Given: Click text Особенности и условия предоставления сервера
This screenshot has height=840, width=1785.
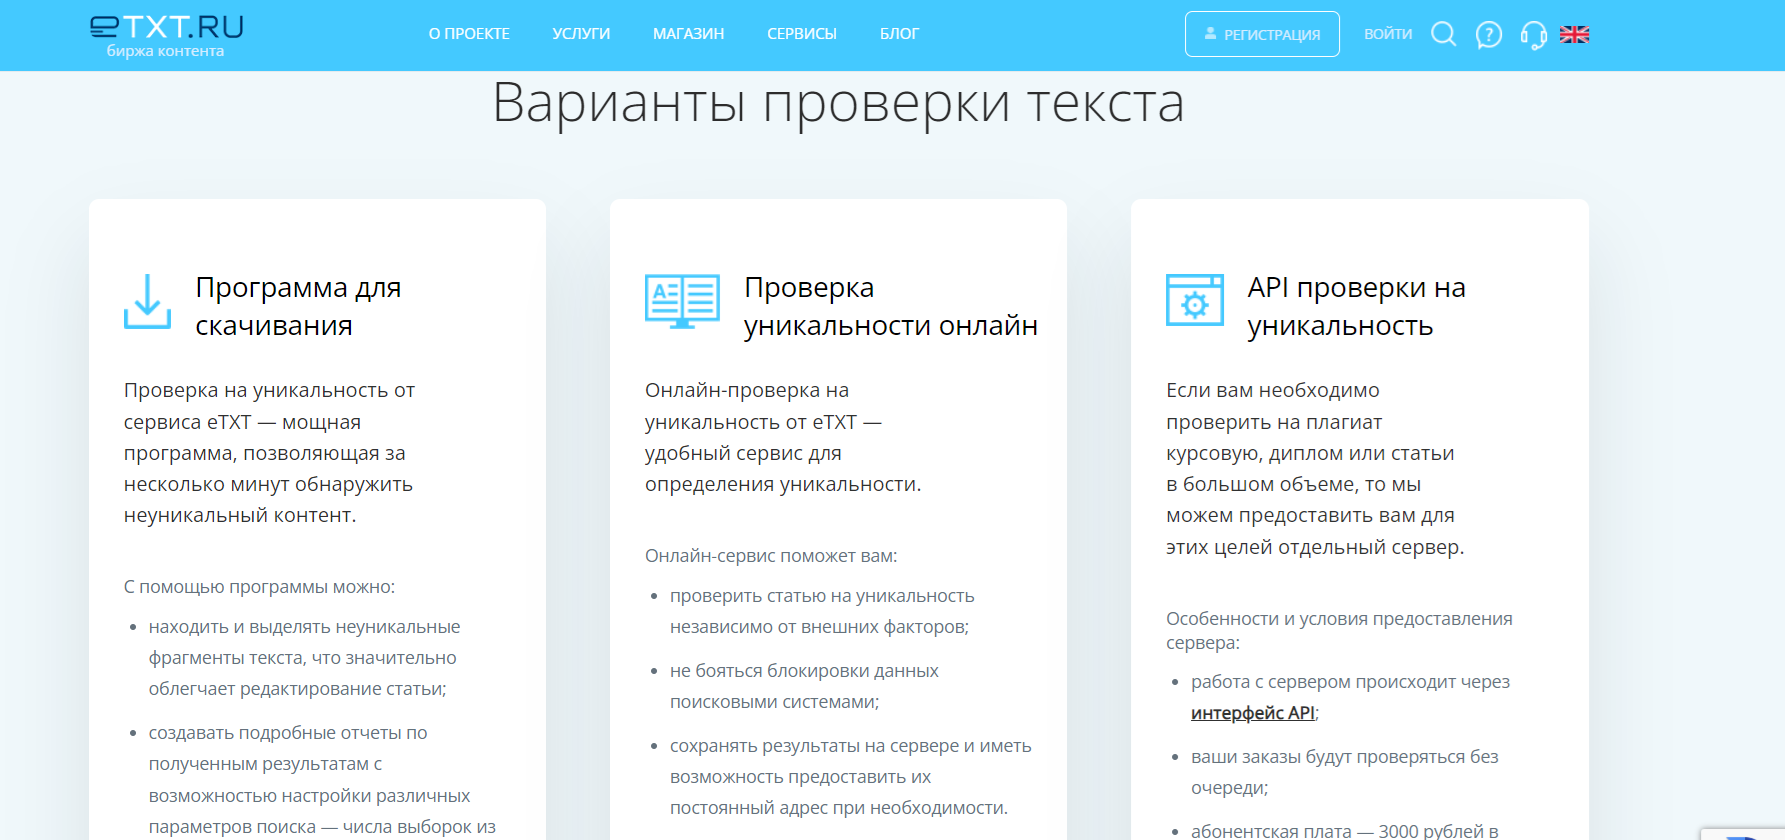Looking at the screenshot, I should pos(1339,630).
